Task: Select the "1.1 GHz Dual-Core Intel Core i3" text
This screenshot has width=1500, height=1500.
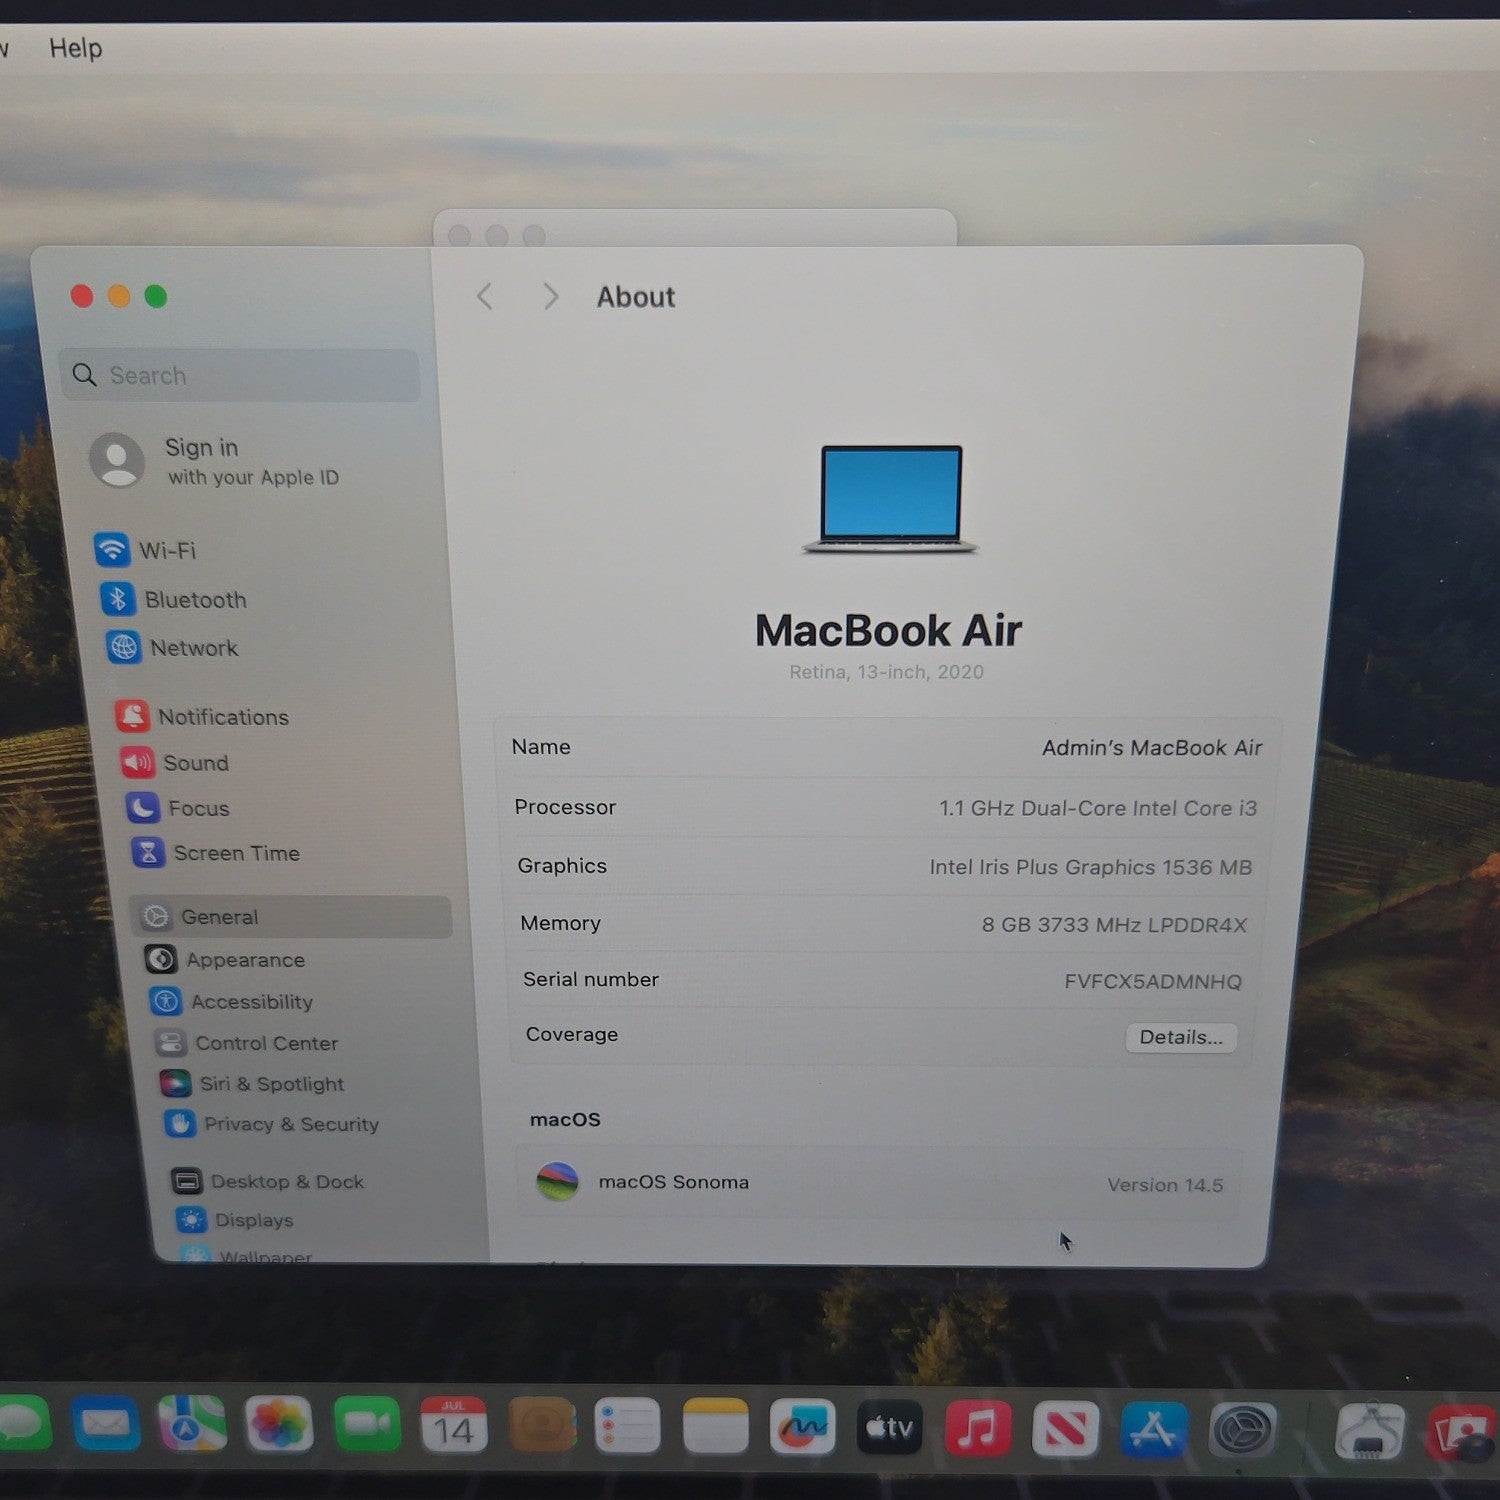Action: [1098, 808]
